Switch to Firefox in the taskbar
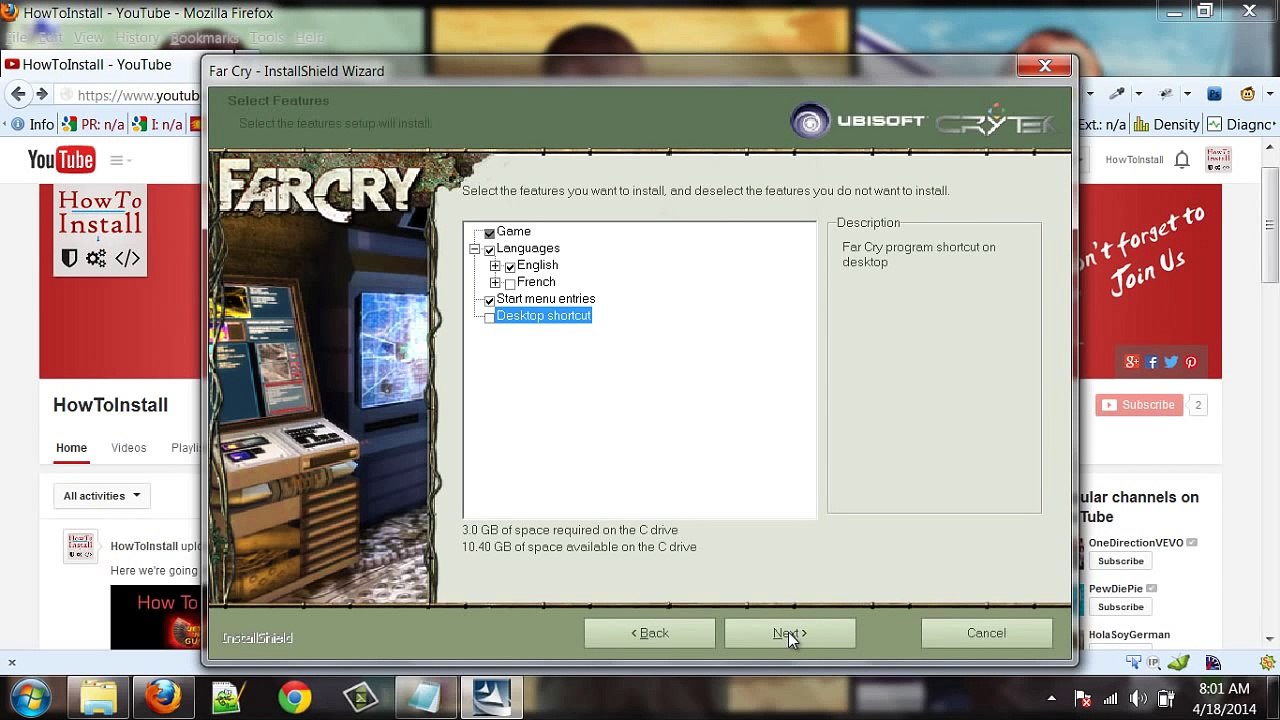This screenshot has height=720, width=1280. pos(164,697)
